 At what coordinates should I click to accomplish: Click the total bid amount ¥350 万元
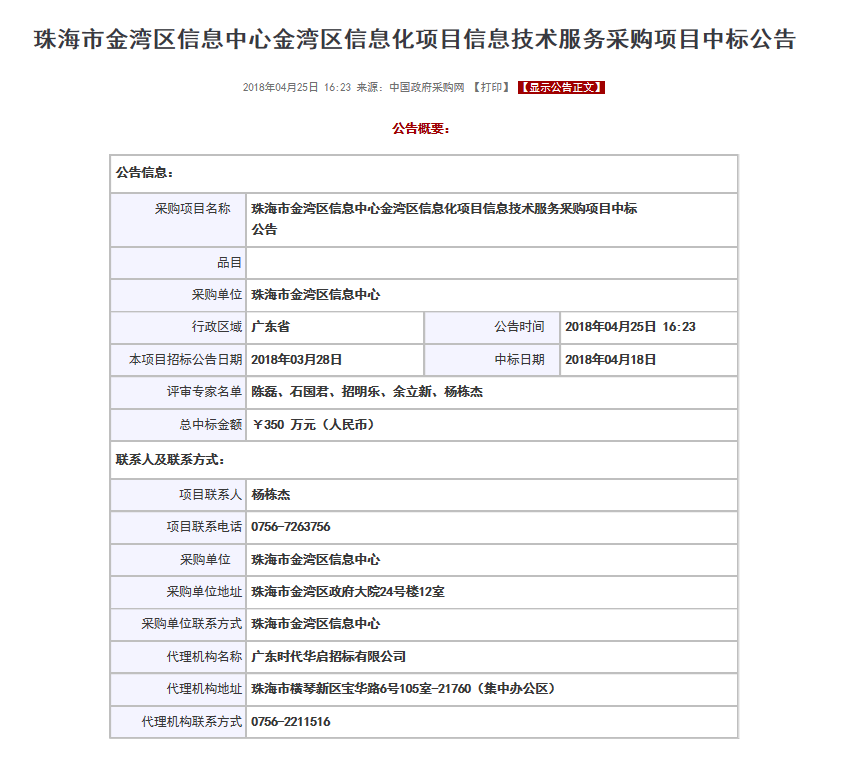[x=312, y=425]
